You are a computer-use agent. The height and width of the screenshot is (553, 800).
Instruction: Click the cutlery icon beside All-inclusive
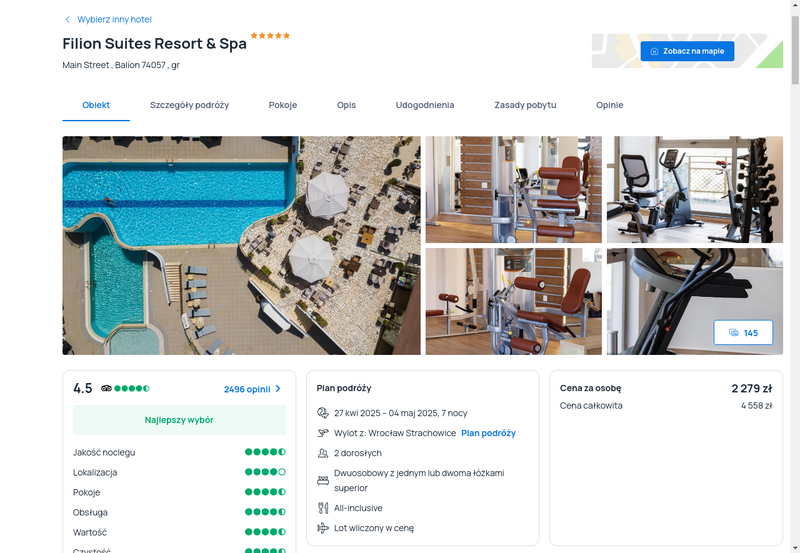(322, 508)
